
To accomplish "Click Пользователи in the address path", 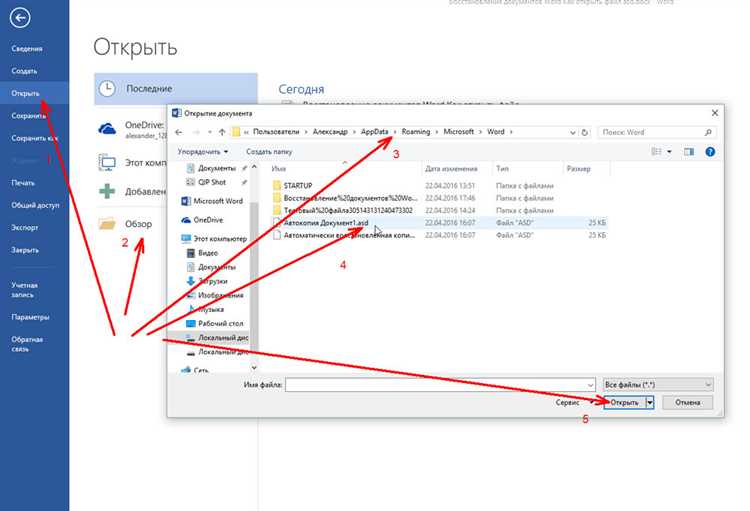I will coord(276,132).
